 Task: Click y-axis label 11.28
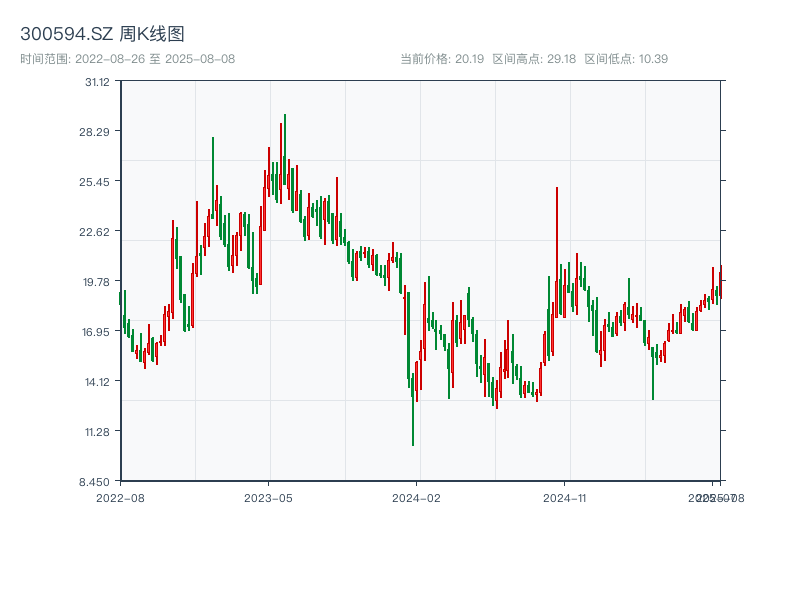(97, 432)
